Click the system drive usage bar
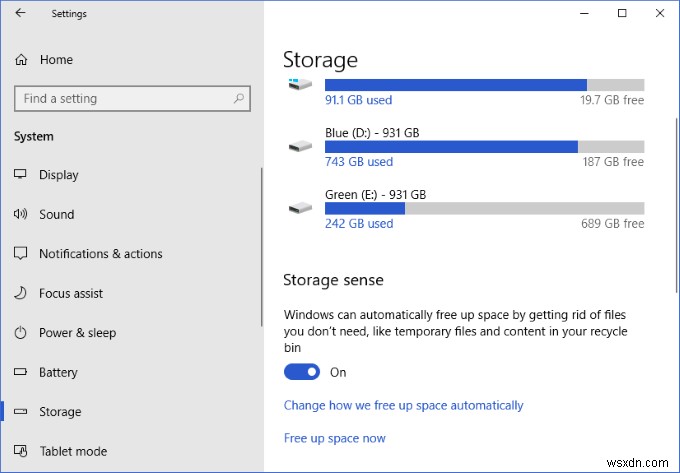 (484, 85)
